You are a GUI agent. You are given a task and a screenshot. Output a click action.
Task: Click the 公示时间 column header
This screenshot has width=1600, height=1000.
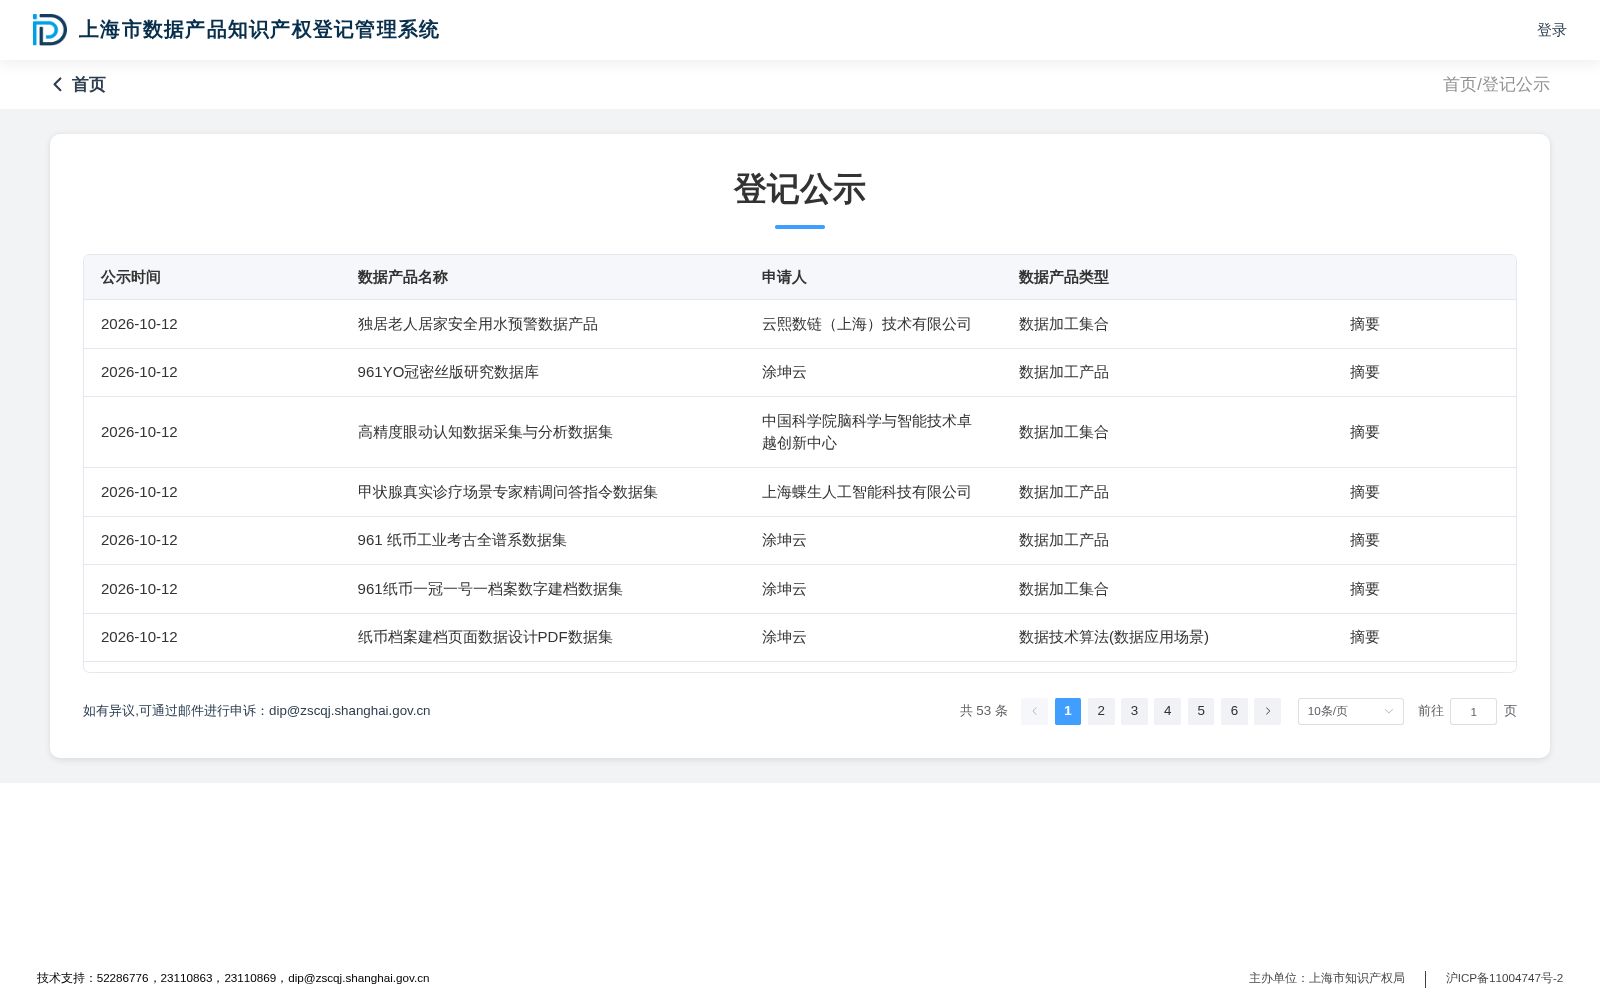pos(131,277)
